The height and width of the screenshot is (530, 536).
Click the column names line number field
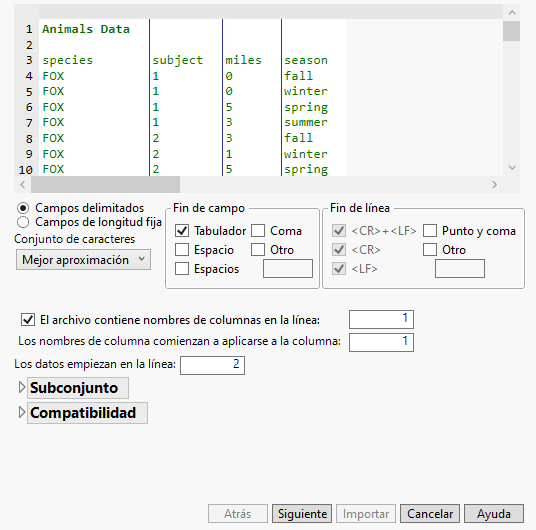(381, 319)
